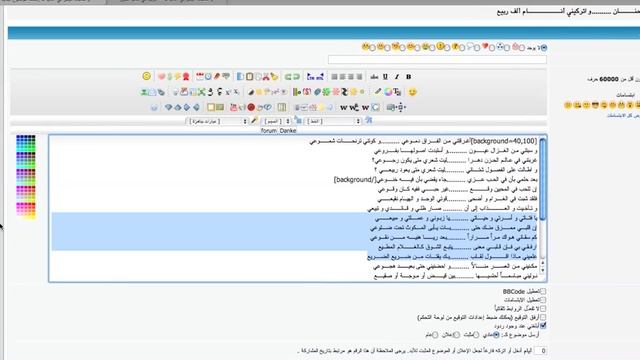
Task: Toggle bold formatting in editor toolbar
Action: 409,76
